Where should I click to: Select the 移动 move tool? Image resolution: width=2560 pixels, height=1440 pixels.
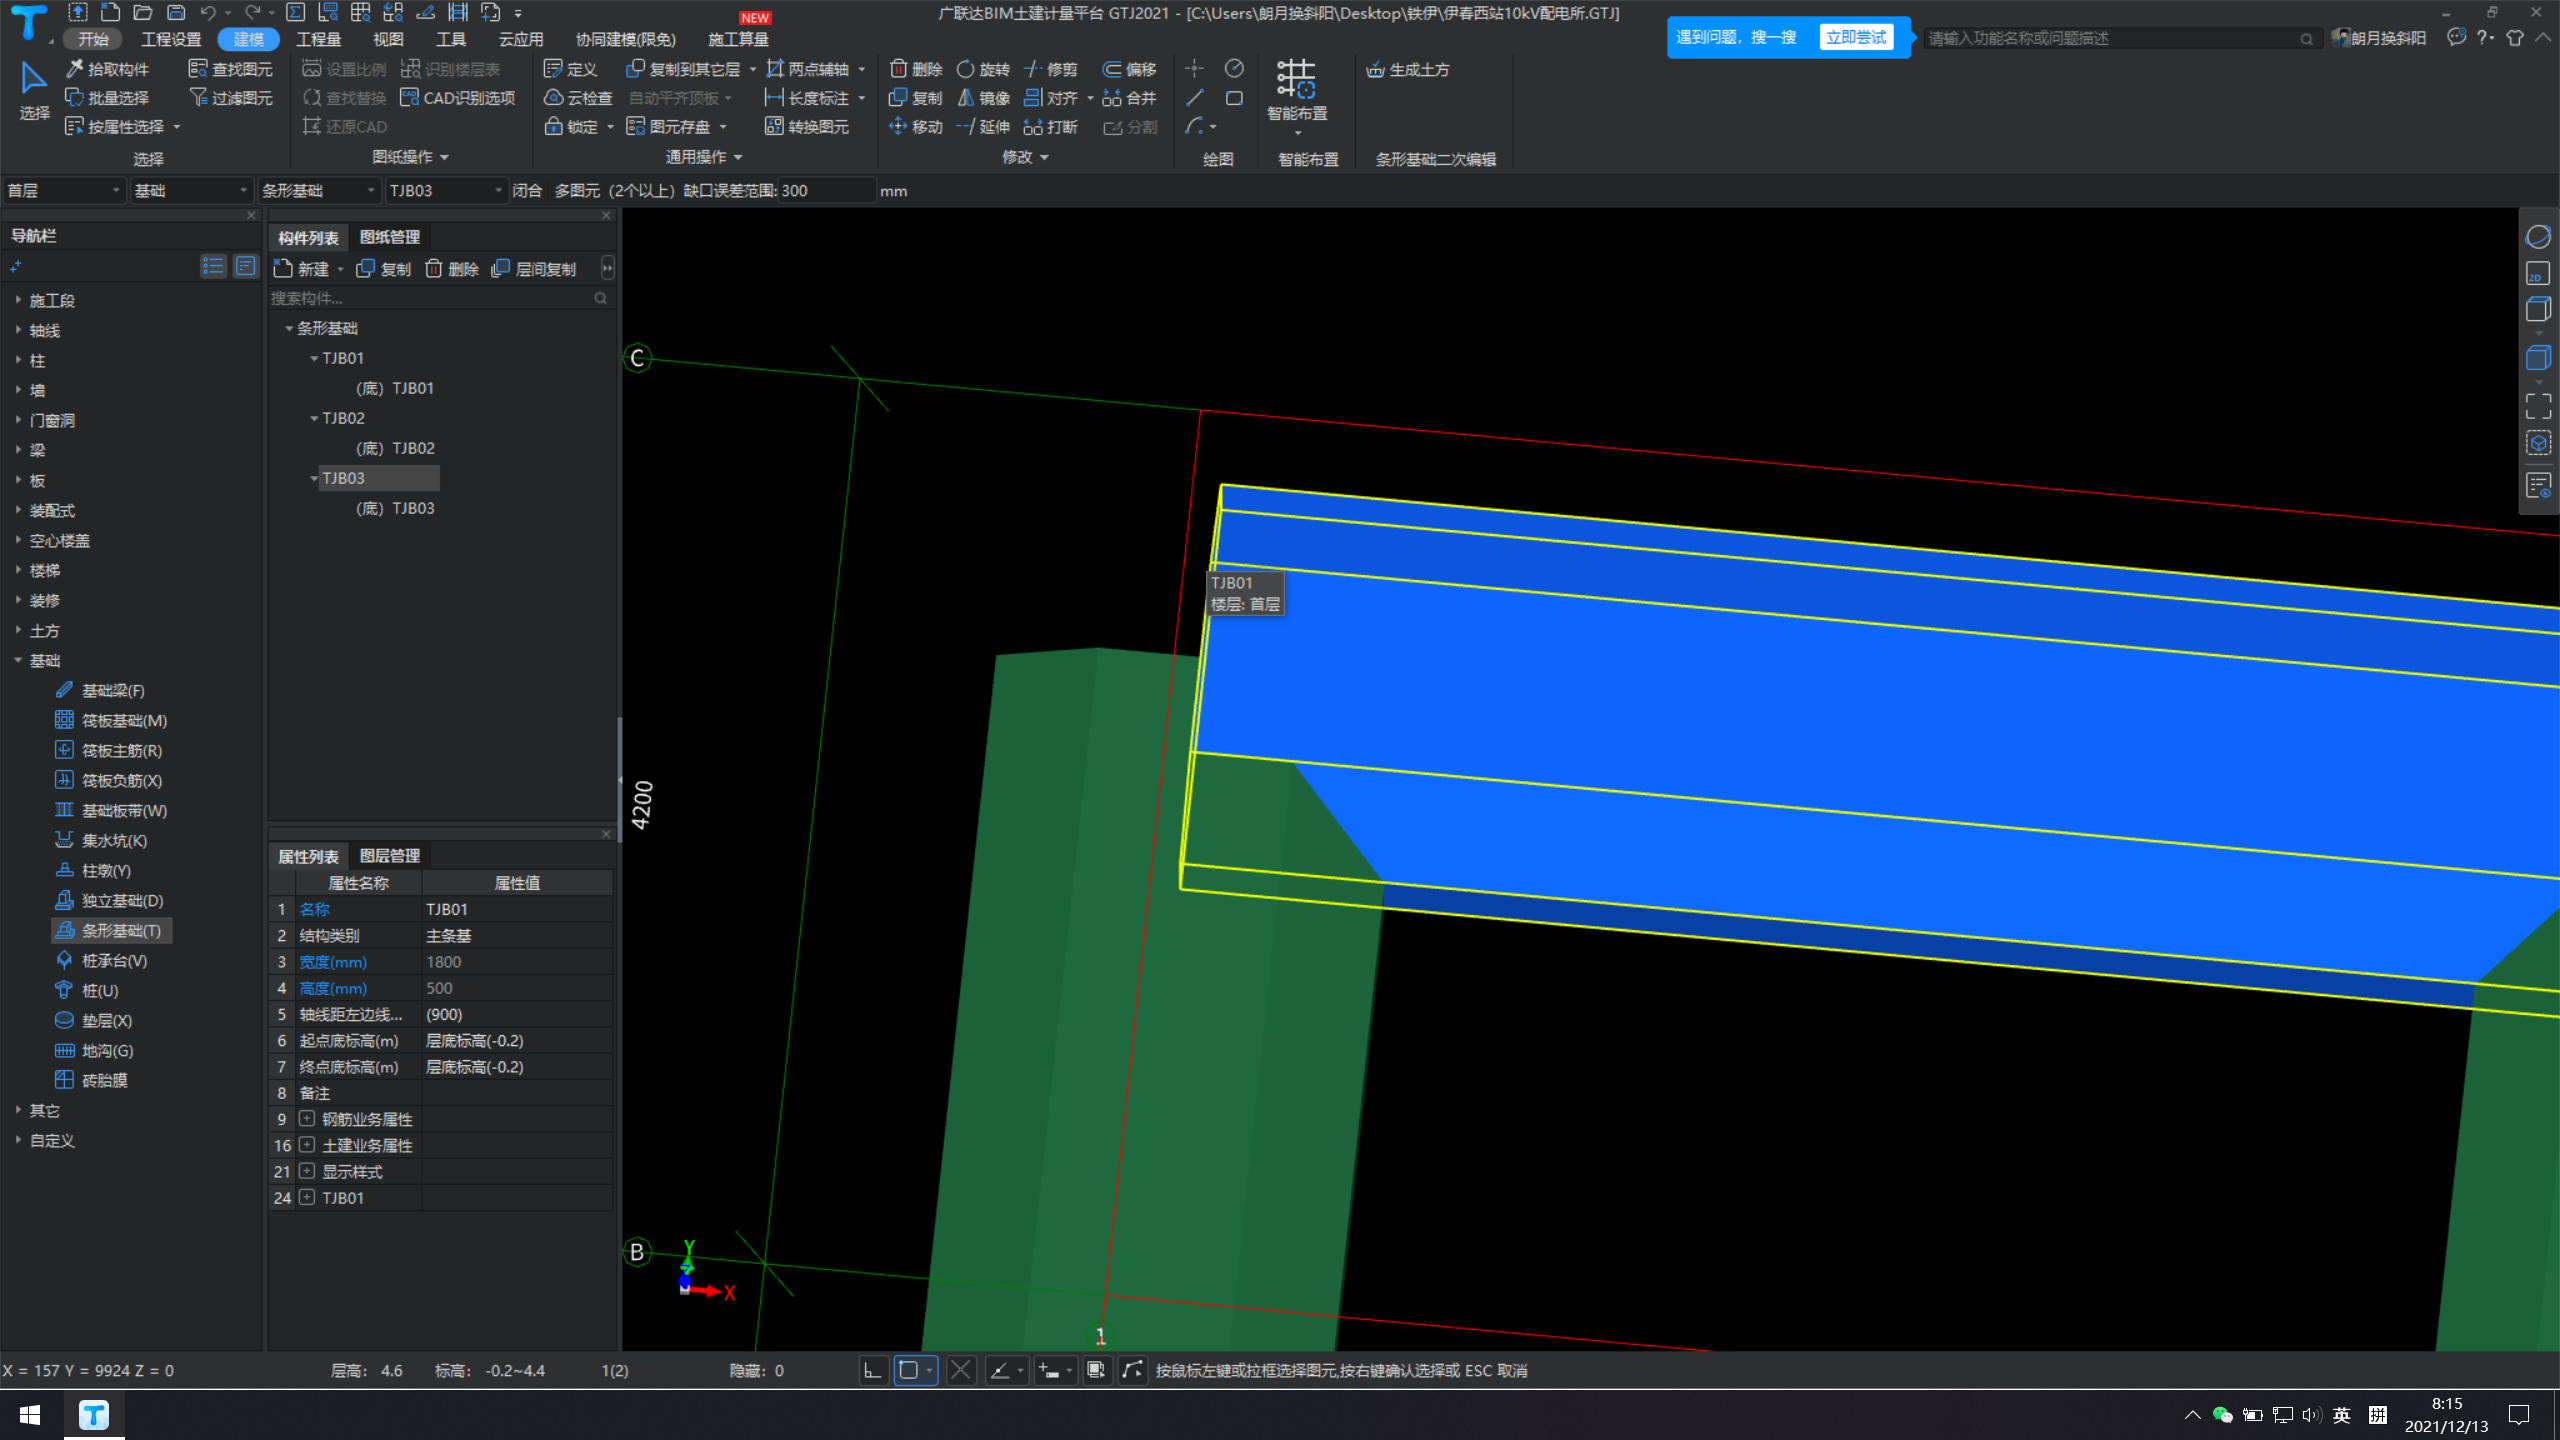[917, 127]
